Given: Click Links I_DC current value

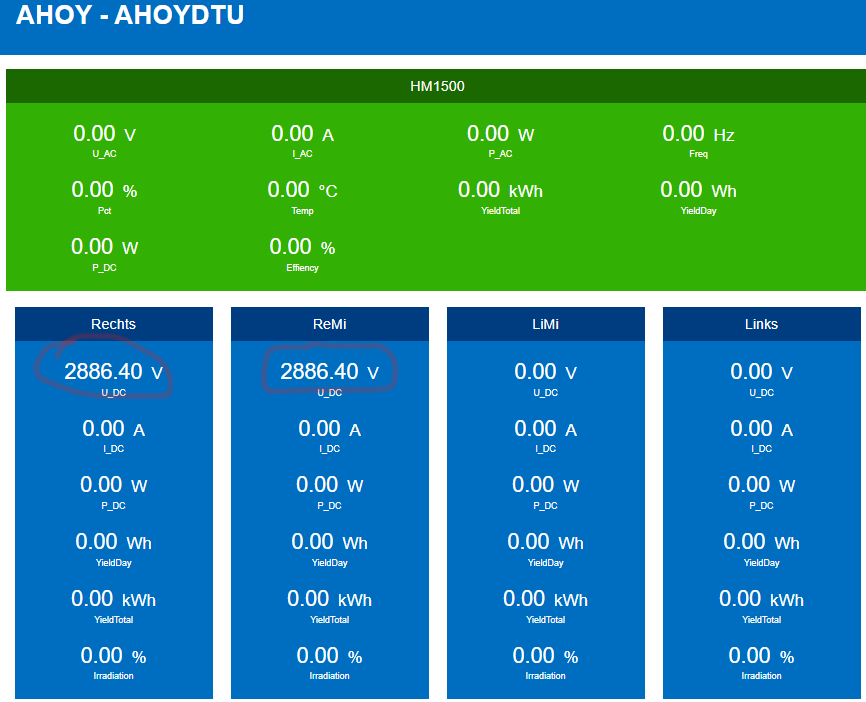Looking at the screenshot, I should 762,429.
